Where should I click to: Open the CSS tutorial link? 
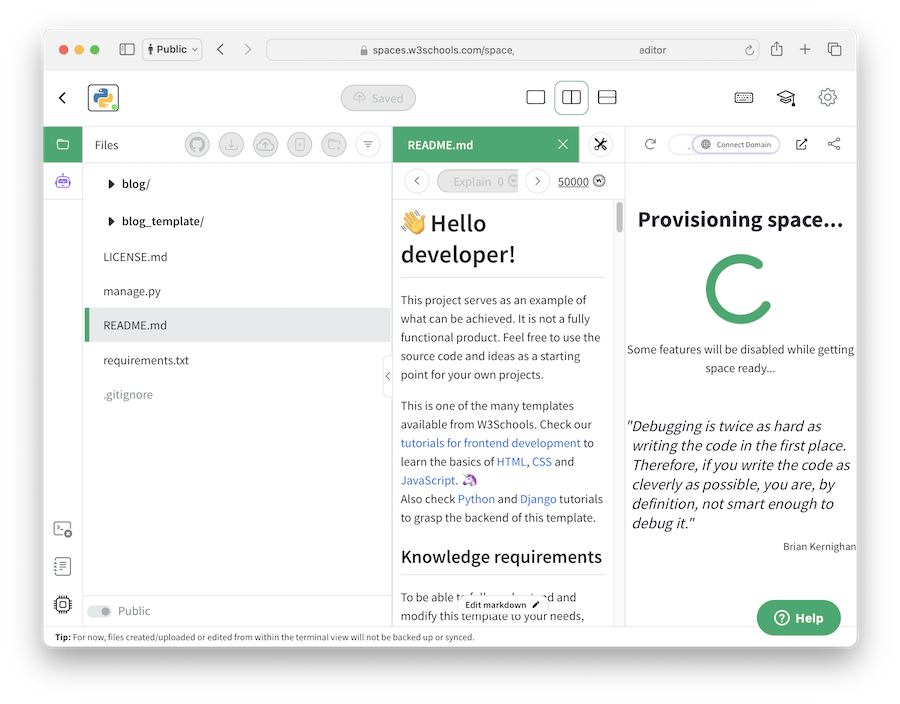tap(541, 462)
